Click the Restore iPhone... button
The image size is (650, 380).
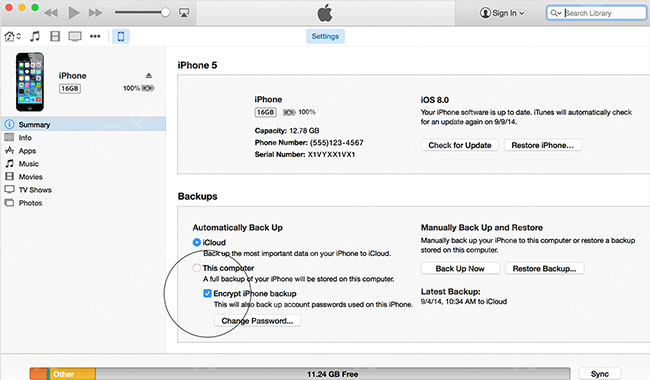point(543,145)
